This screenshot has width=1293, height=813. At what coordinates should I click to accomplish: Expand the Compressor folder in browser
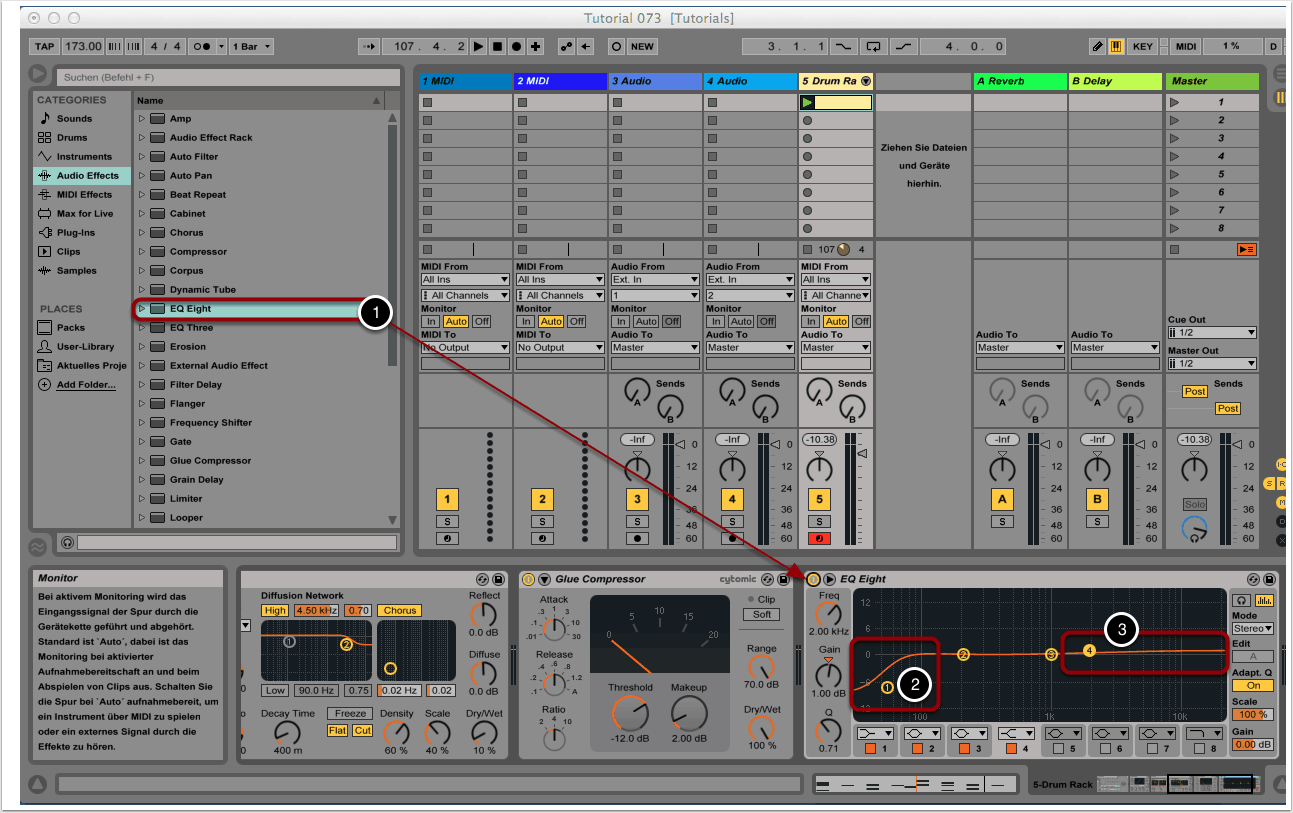pyautogui.click(x=142, y=252)
